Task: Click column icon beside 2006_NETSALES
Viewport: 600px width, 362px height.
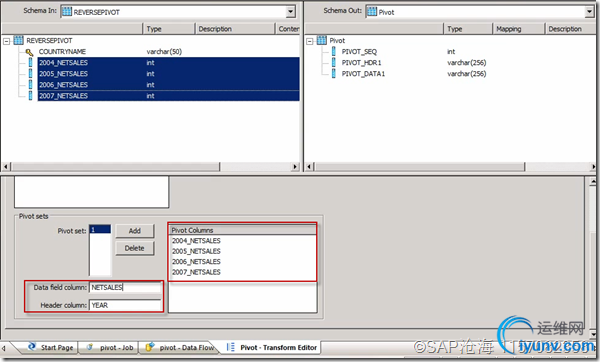Action: (x=31, y=85)
